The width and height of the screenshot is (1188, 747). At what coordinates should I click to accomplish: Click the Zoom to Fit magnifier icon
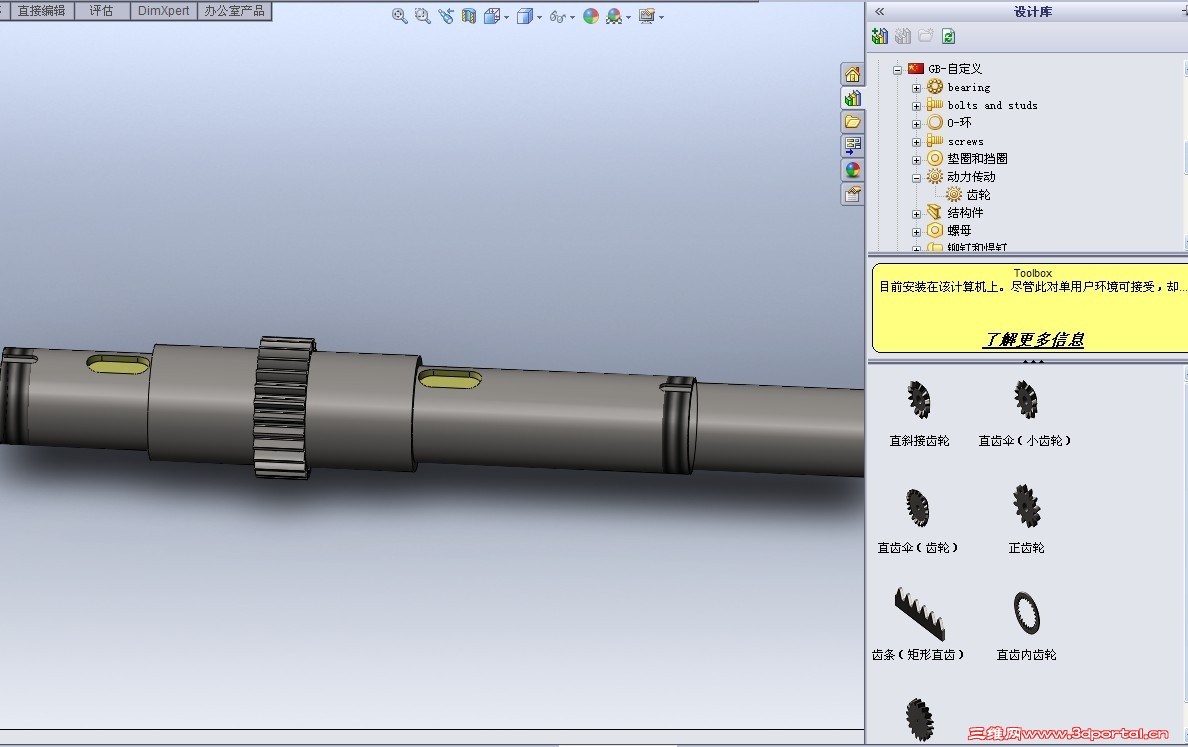(399, 16)
